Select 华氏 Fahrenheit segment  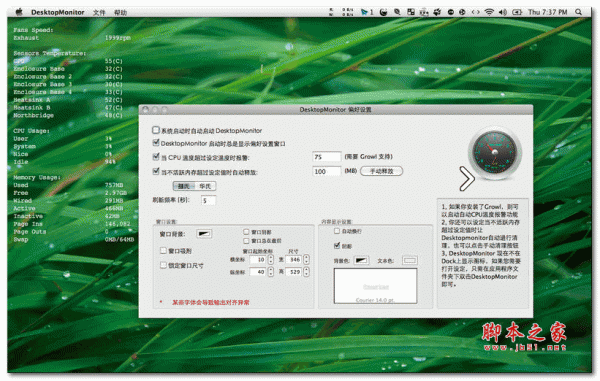[x=205, y=186]
